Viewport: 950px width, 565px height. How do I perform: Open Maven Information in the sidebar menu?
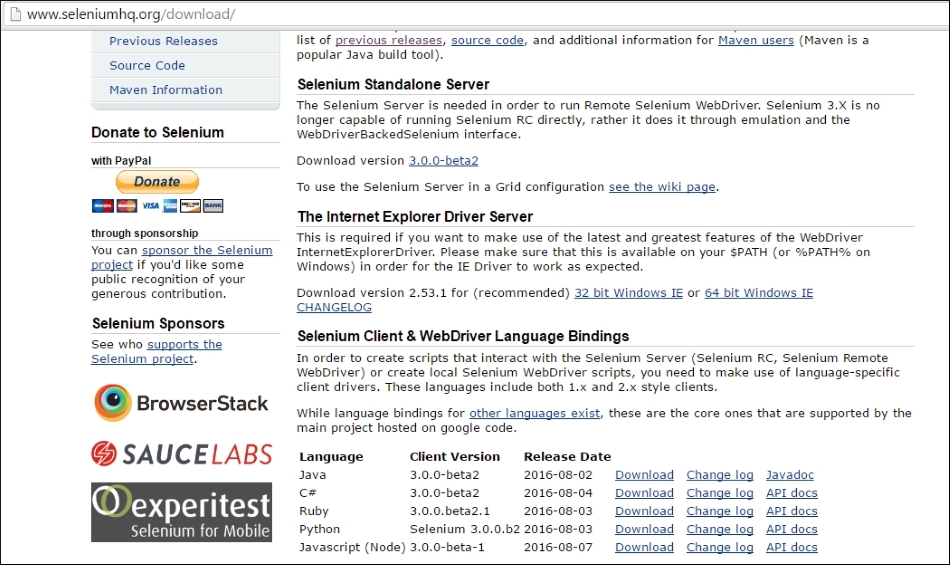(x=165, y=90)
